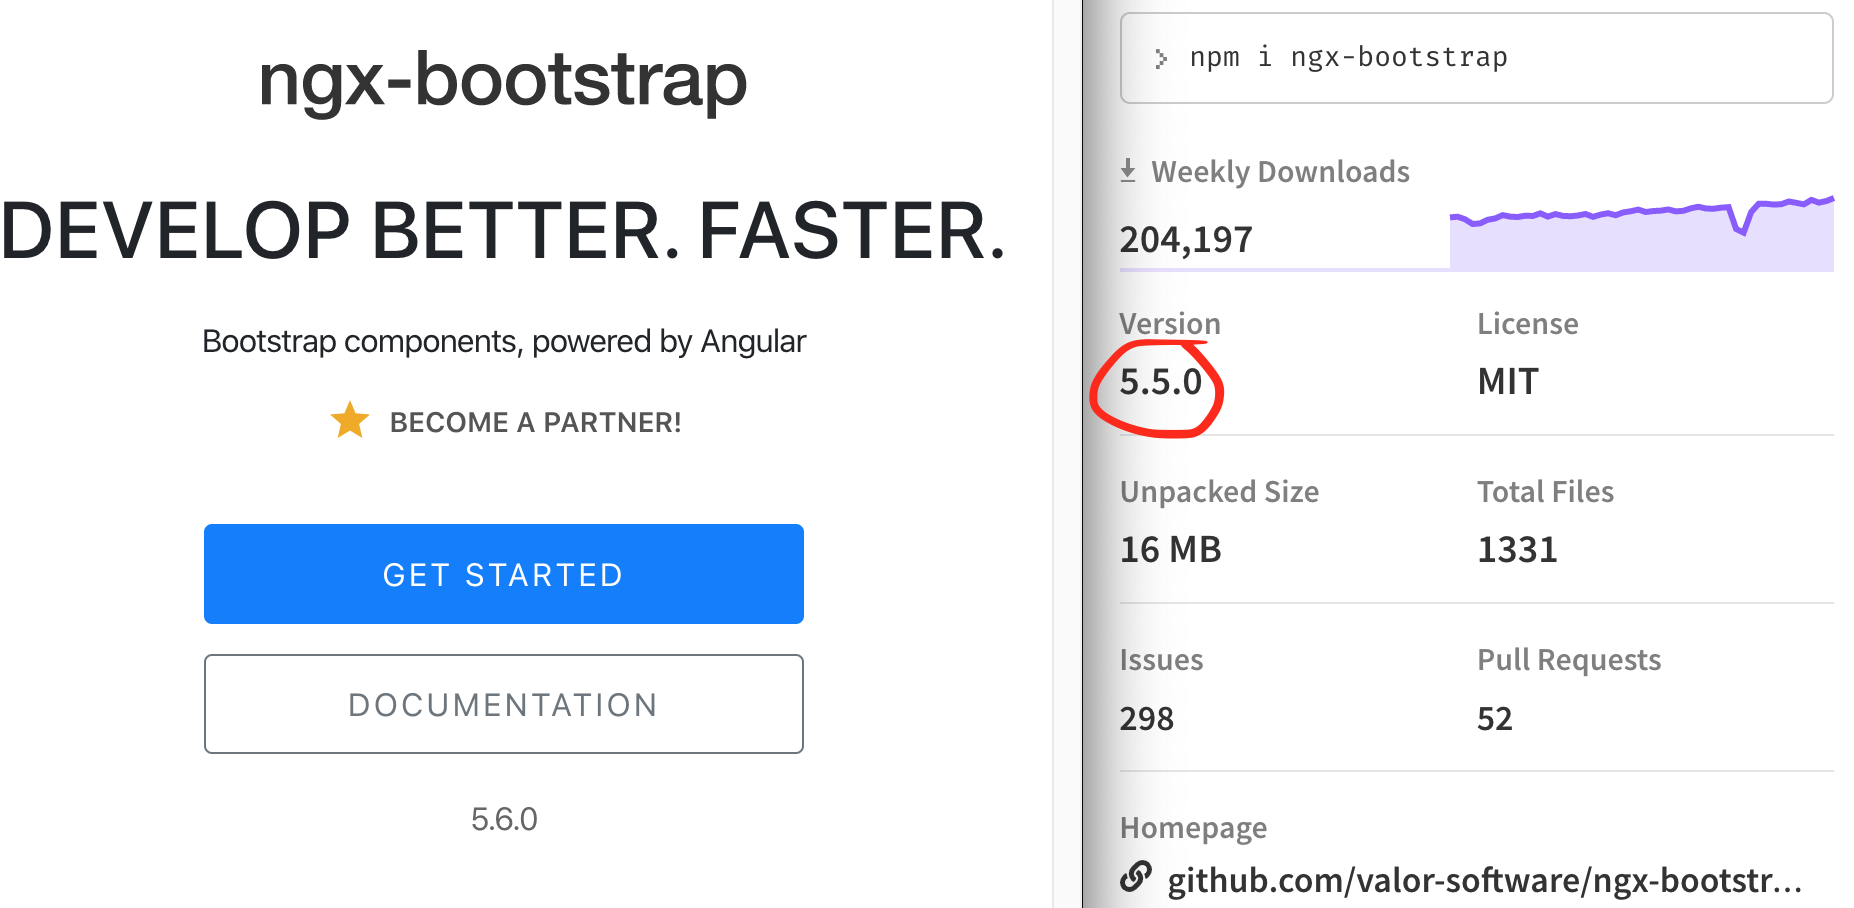The width and height of the screenshot is (1854, 908).
Task: Click the version label 5.6.0 below Documentation
Action: (503, 820)
